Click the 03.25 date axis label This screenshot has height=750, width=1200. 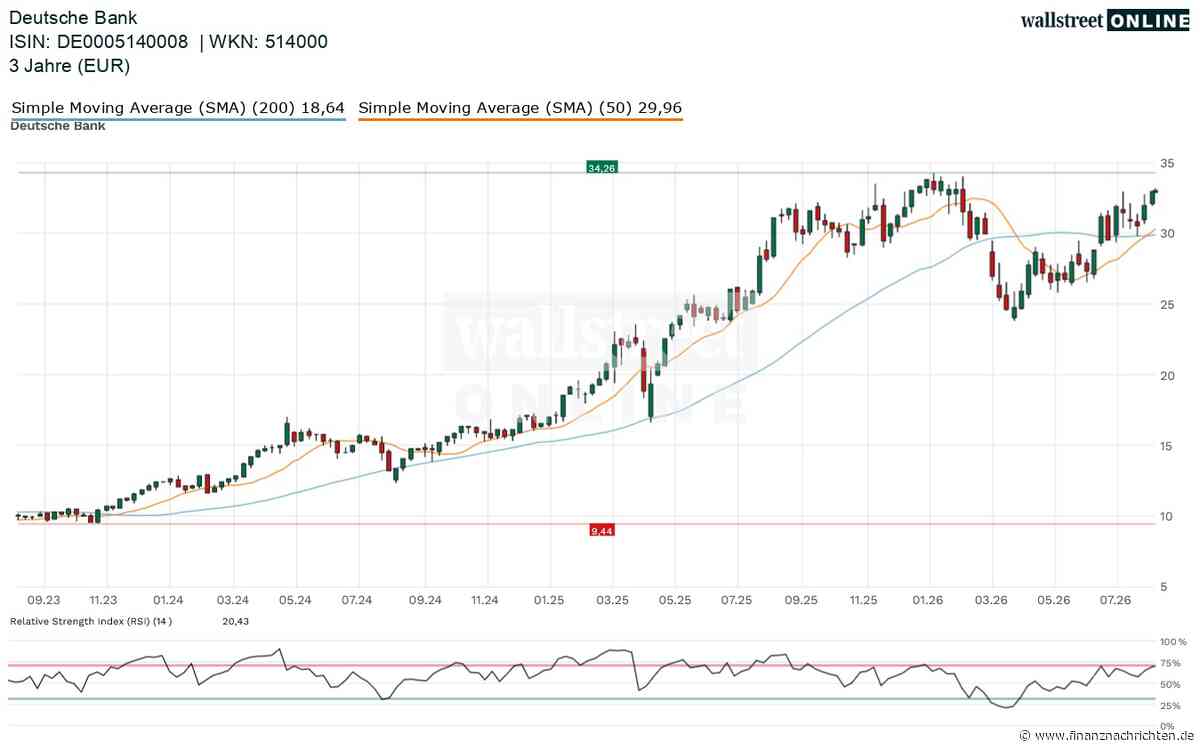click(x=612, y=600)
